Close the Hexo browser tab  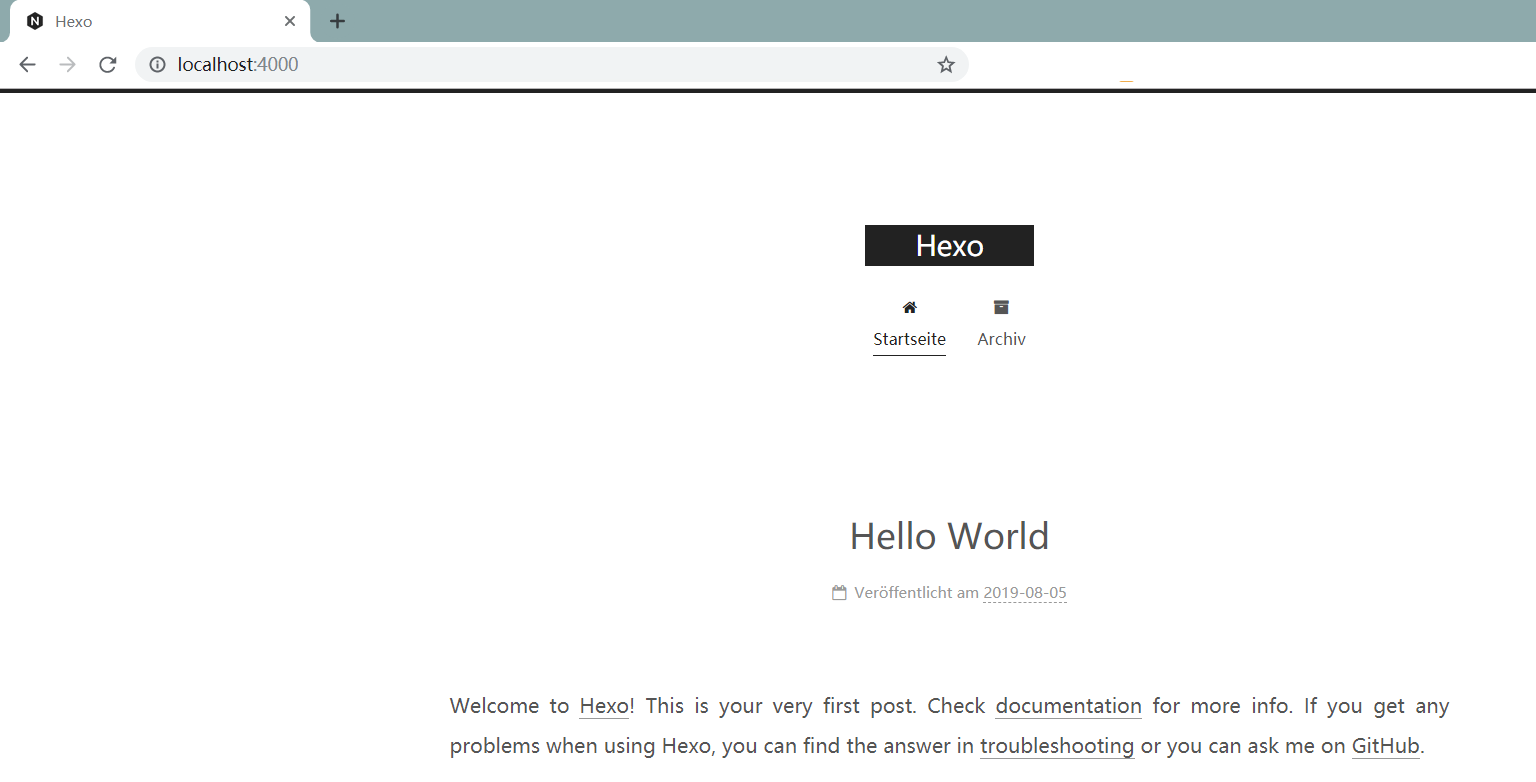tap(290, 21)
